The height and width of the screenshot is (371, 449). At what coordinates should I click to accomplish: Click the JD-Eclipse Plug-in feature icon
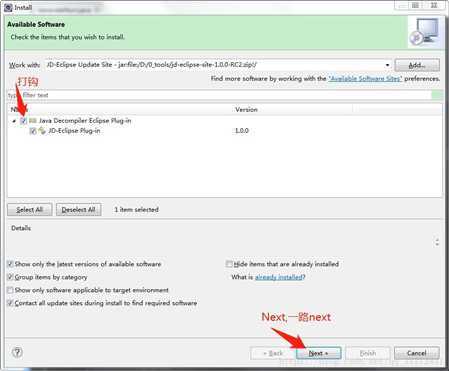(42, 131)
